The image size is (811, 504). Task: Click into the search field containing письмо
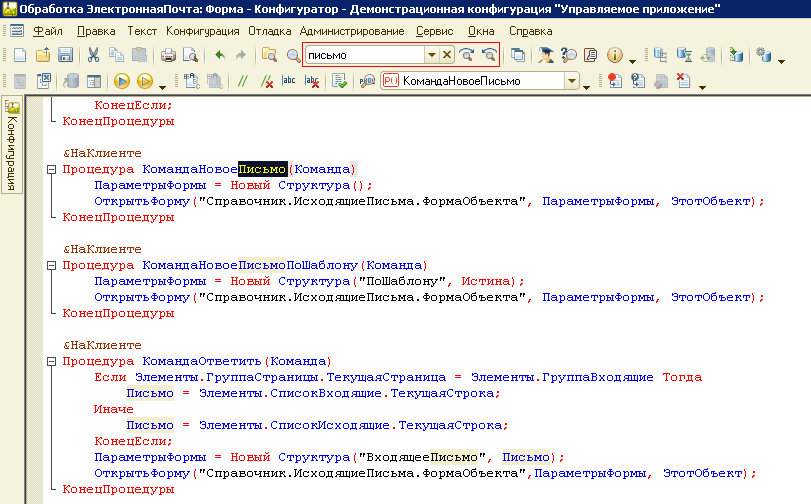[x=365, y=55]
